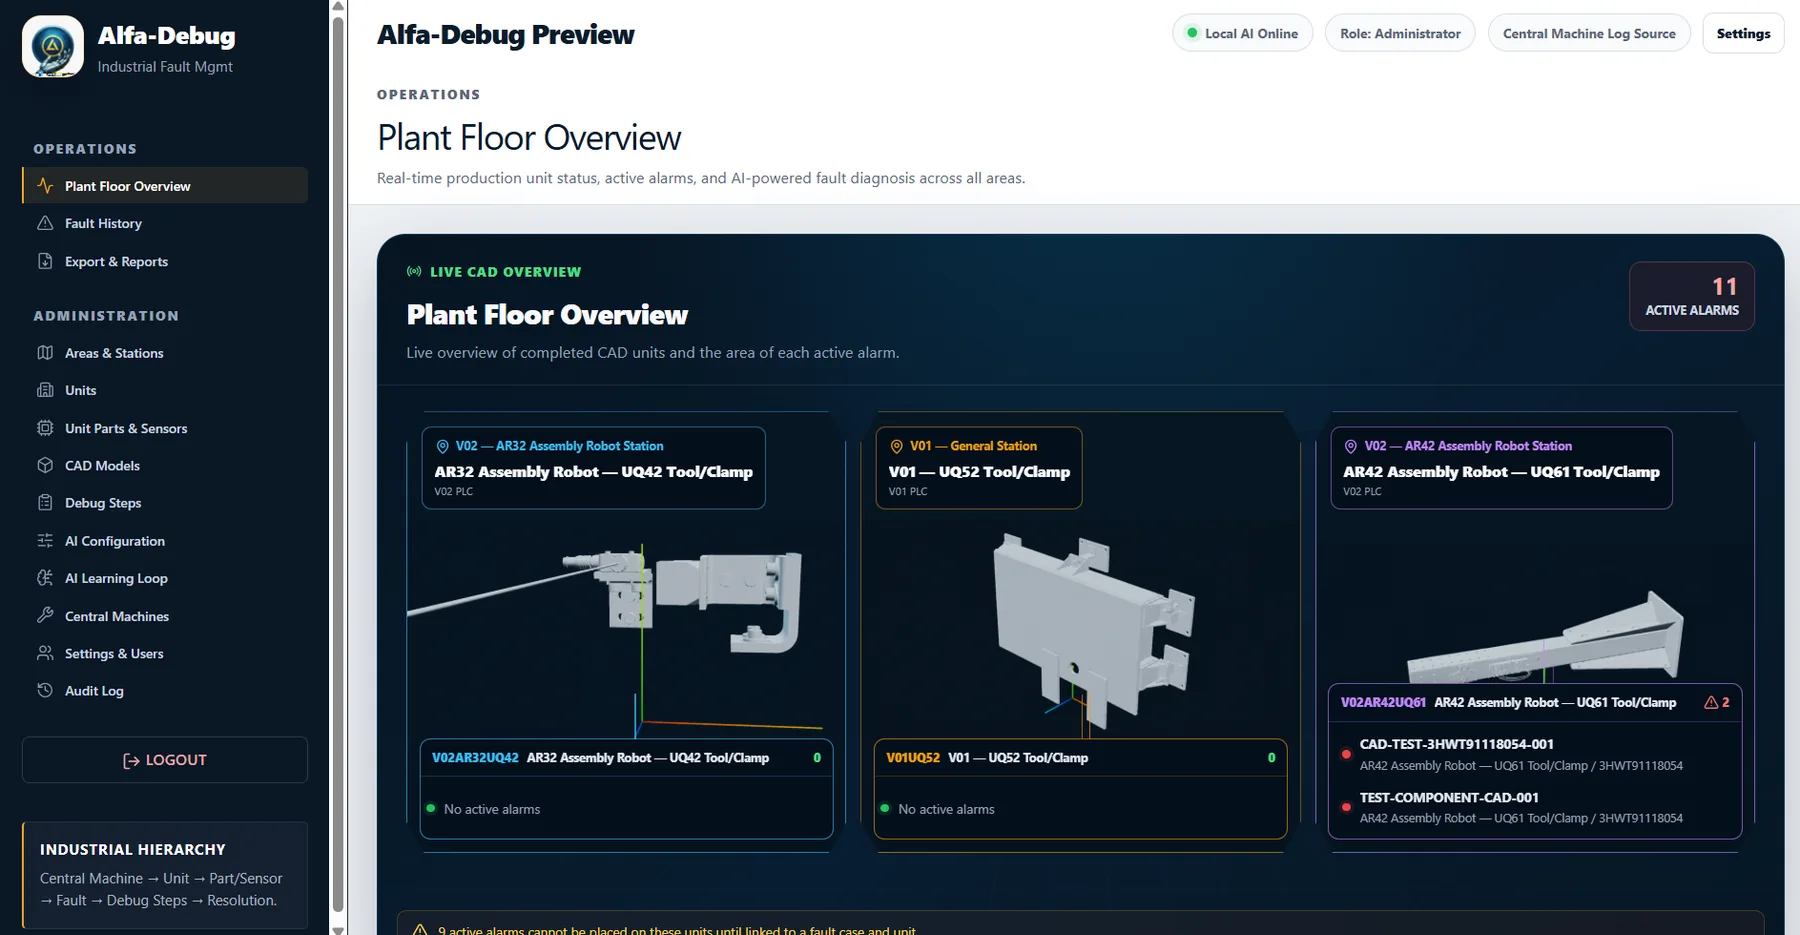Image resolution: width=1800 pixels, height=935 pixels.
Task: Click the Units building icon
Action: point(45,390)
